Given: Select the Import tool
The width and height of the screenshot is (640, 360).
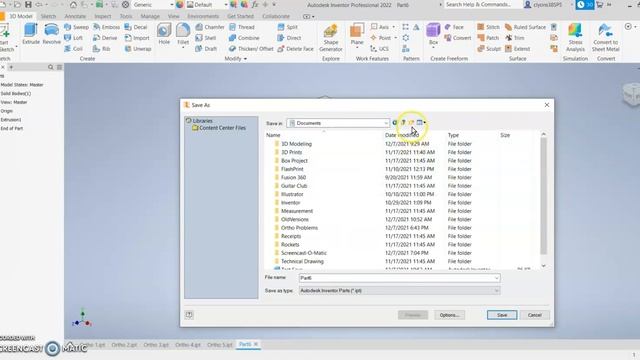Looking at the screenshot, I should click(x=137, y=38).
